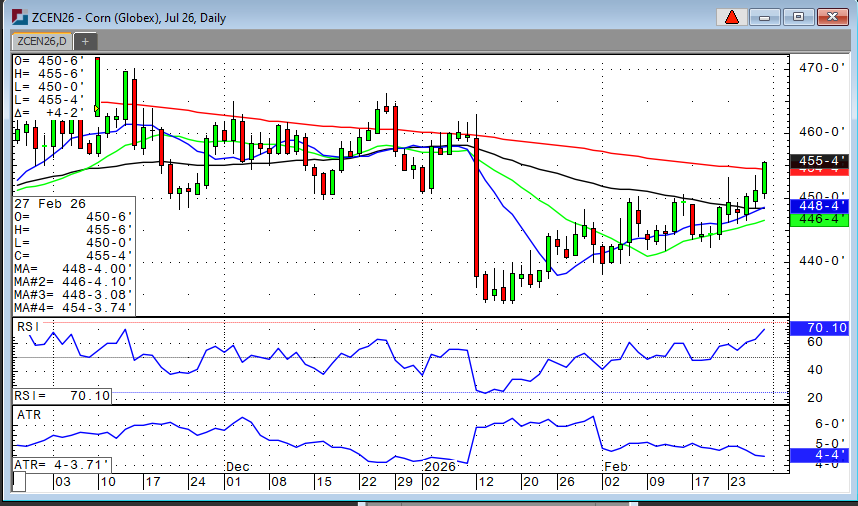This screenshot has width=858, height=506.
Task: Click the RSI study label
Action: click(28, 327)
